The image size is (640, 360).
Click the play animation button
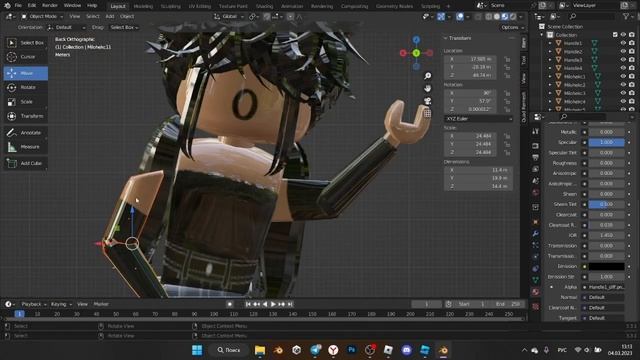273,304
